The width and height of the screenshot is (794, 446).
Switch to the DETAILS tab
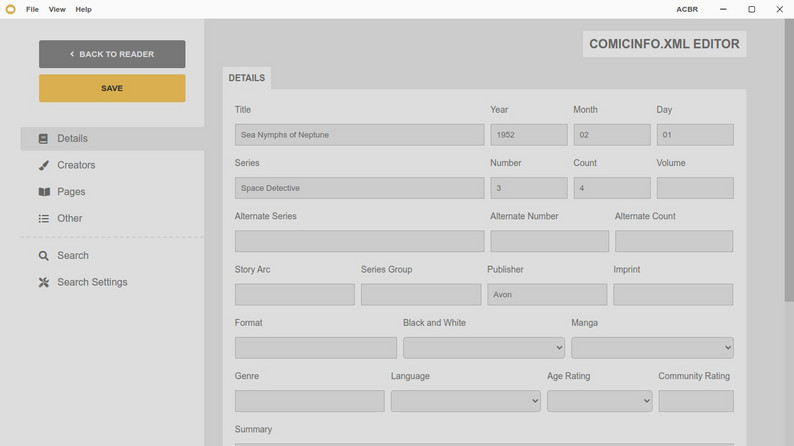pos(247,78)
